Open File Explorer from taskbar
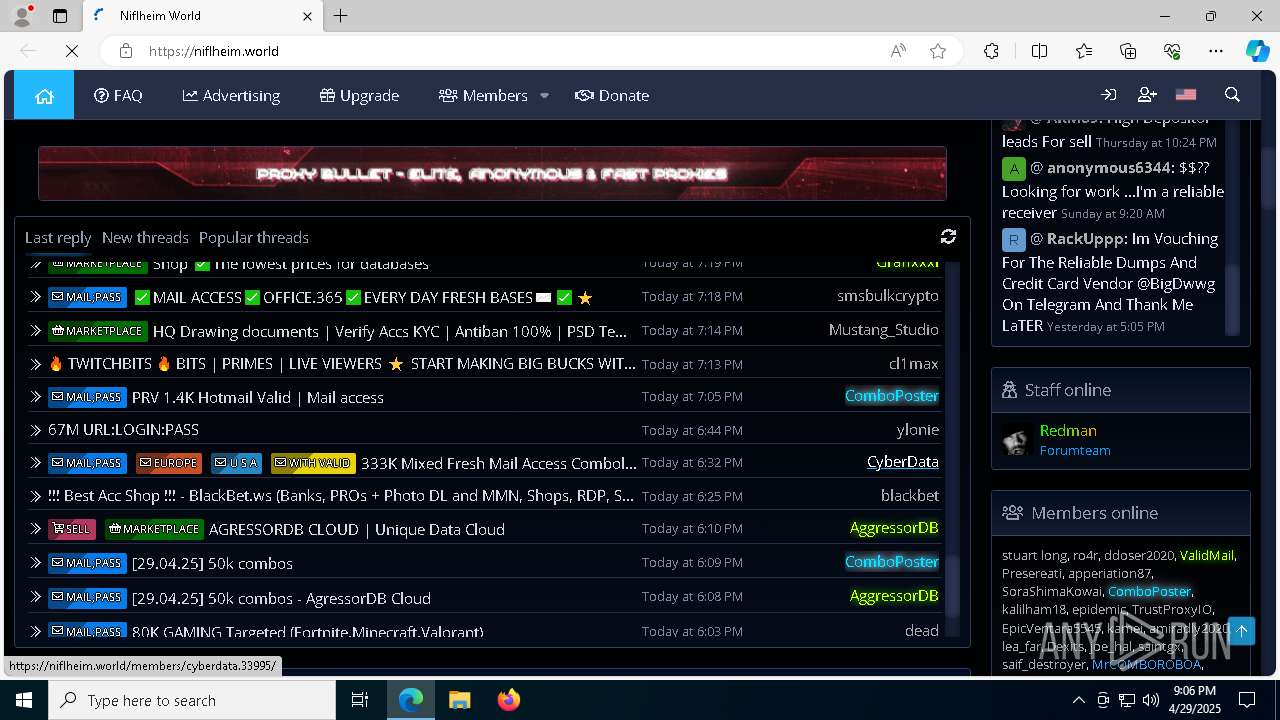This screenshot has width=1280, height=720. coord(459,700)
